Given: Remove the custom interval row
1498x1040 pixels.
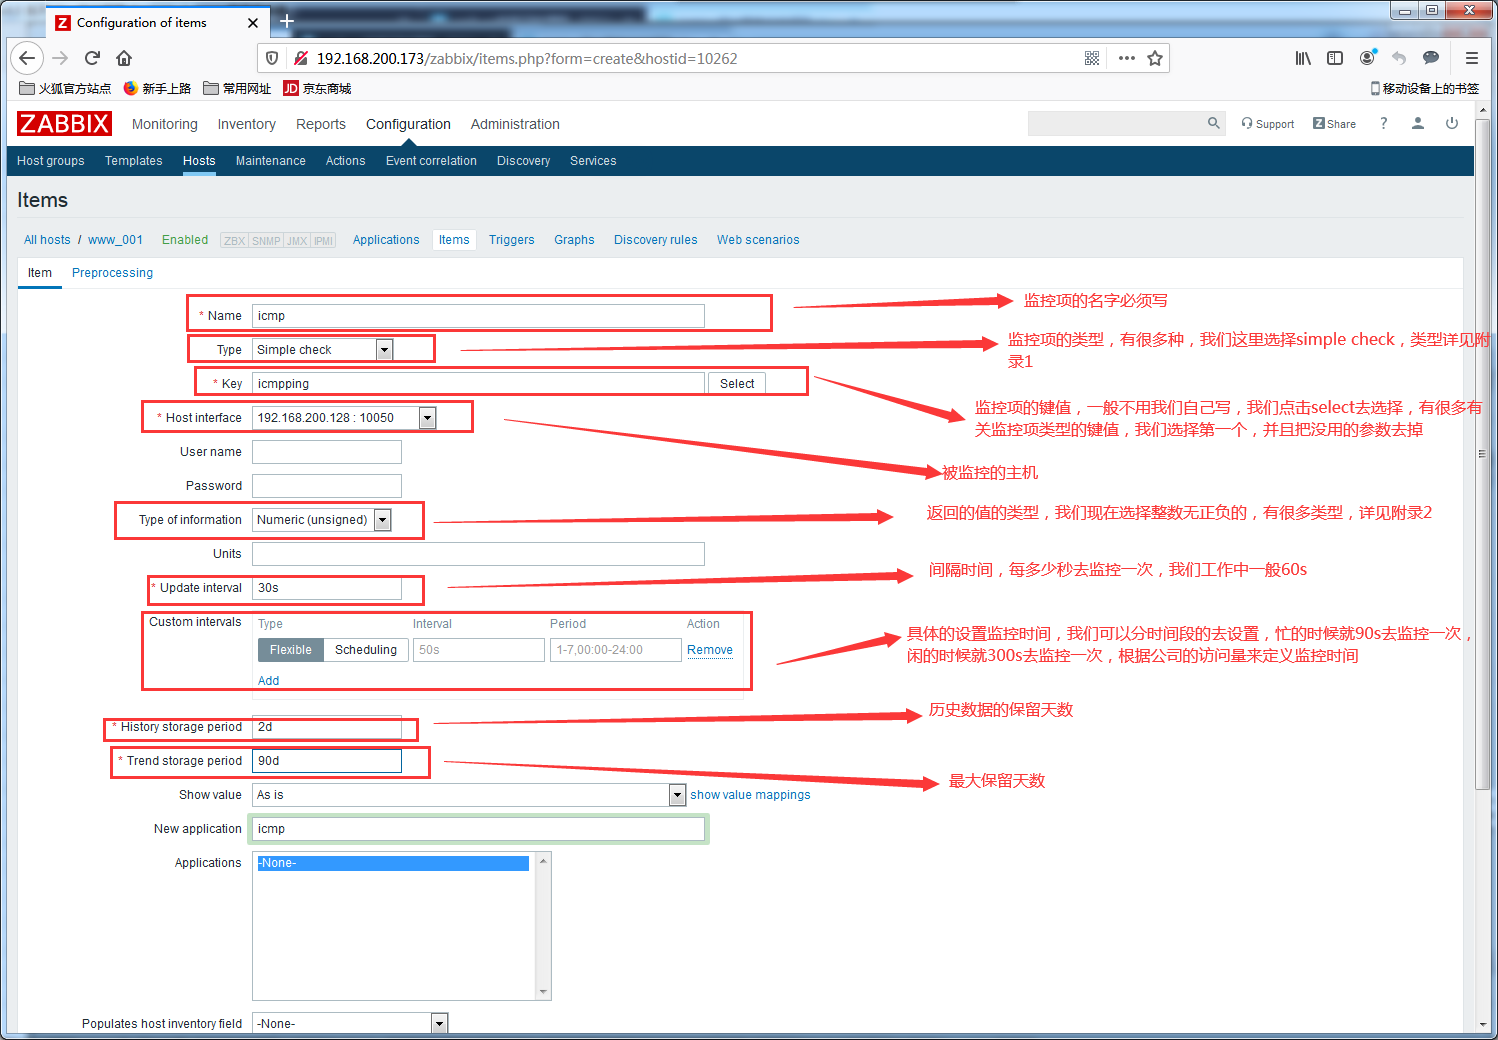Looking at the screenshot, I should [710, 650].
